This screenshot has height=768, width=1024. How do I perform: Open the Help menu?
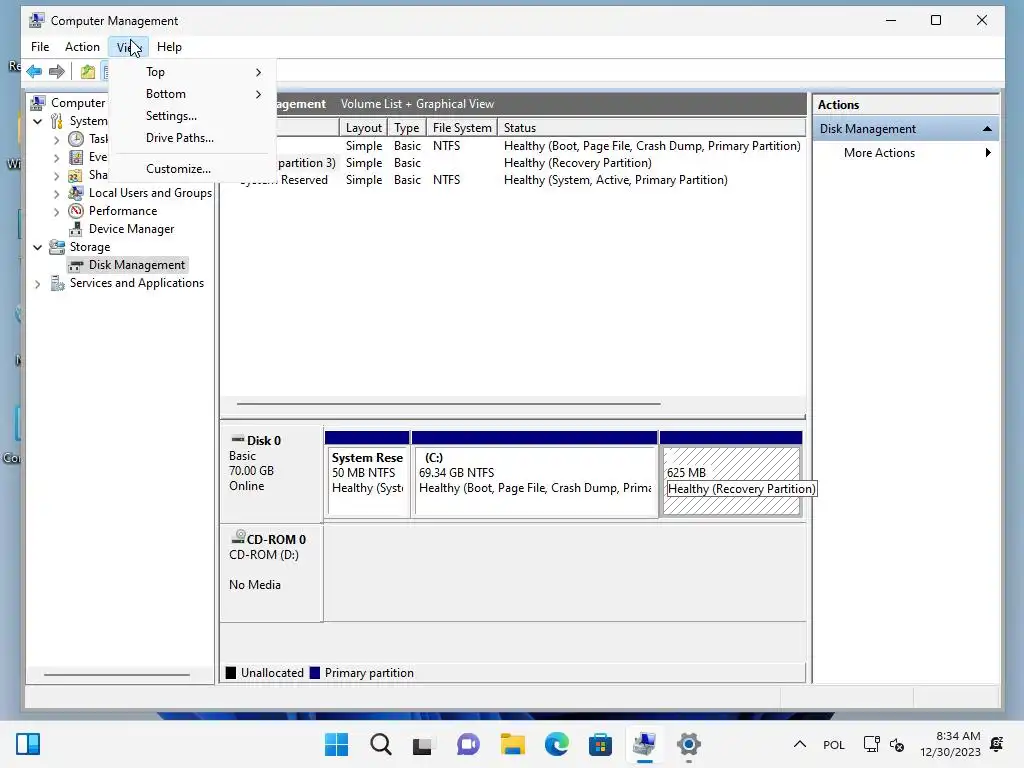pyautogui.click(x=169, y=46)
